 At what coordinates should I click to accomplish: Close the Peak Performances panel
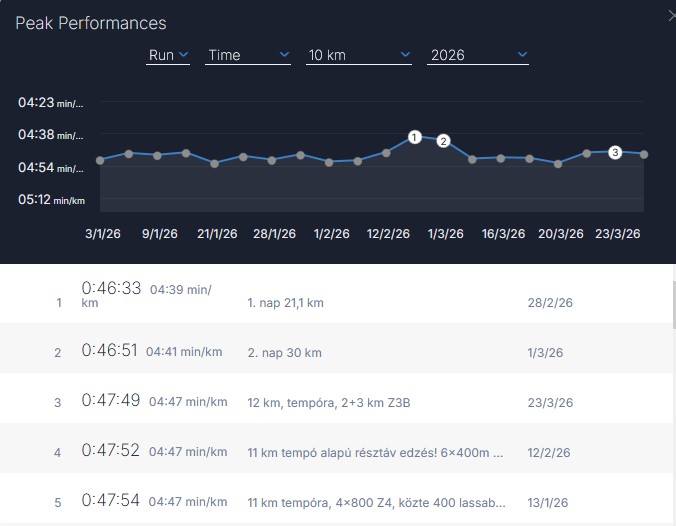671,15
